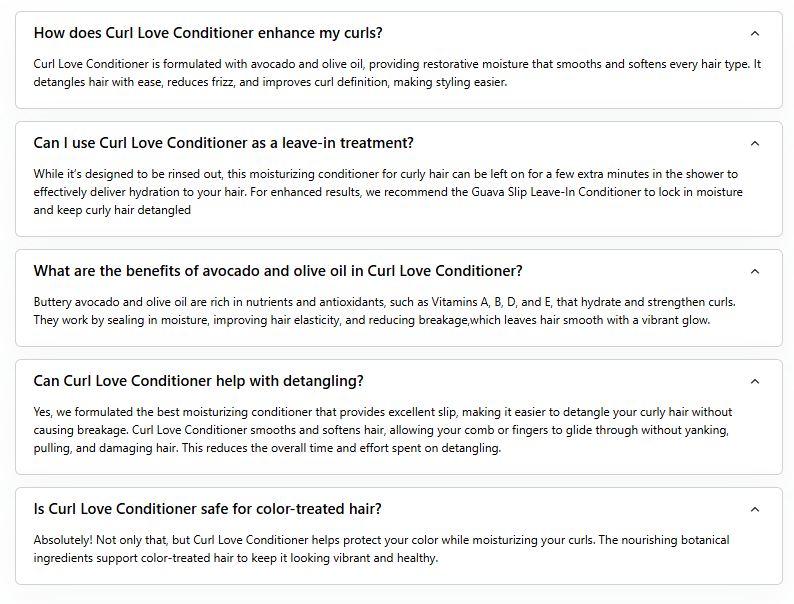Screen dimensions: 794x604
Task: Click the chevron beside the color-treated hair question
Action: point(755,509)
